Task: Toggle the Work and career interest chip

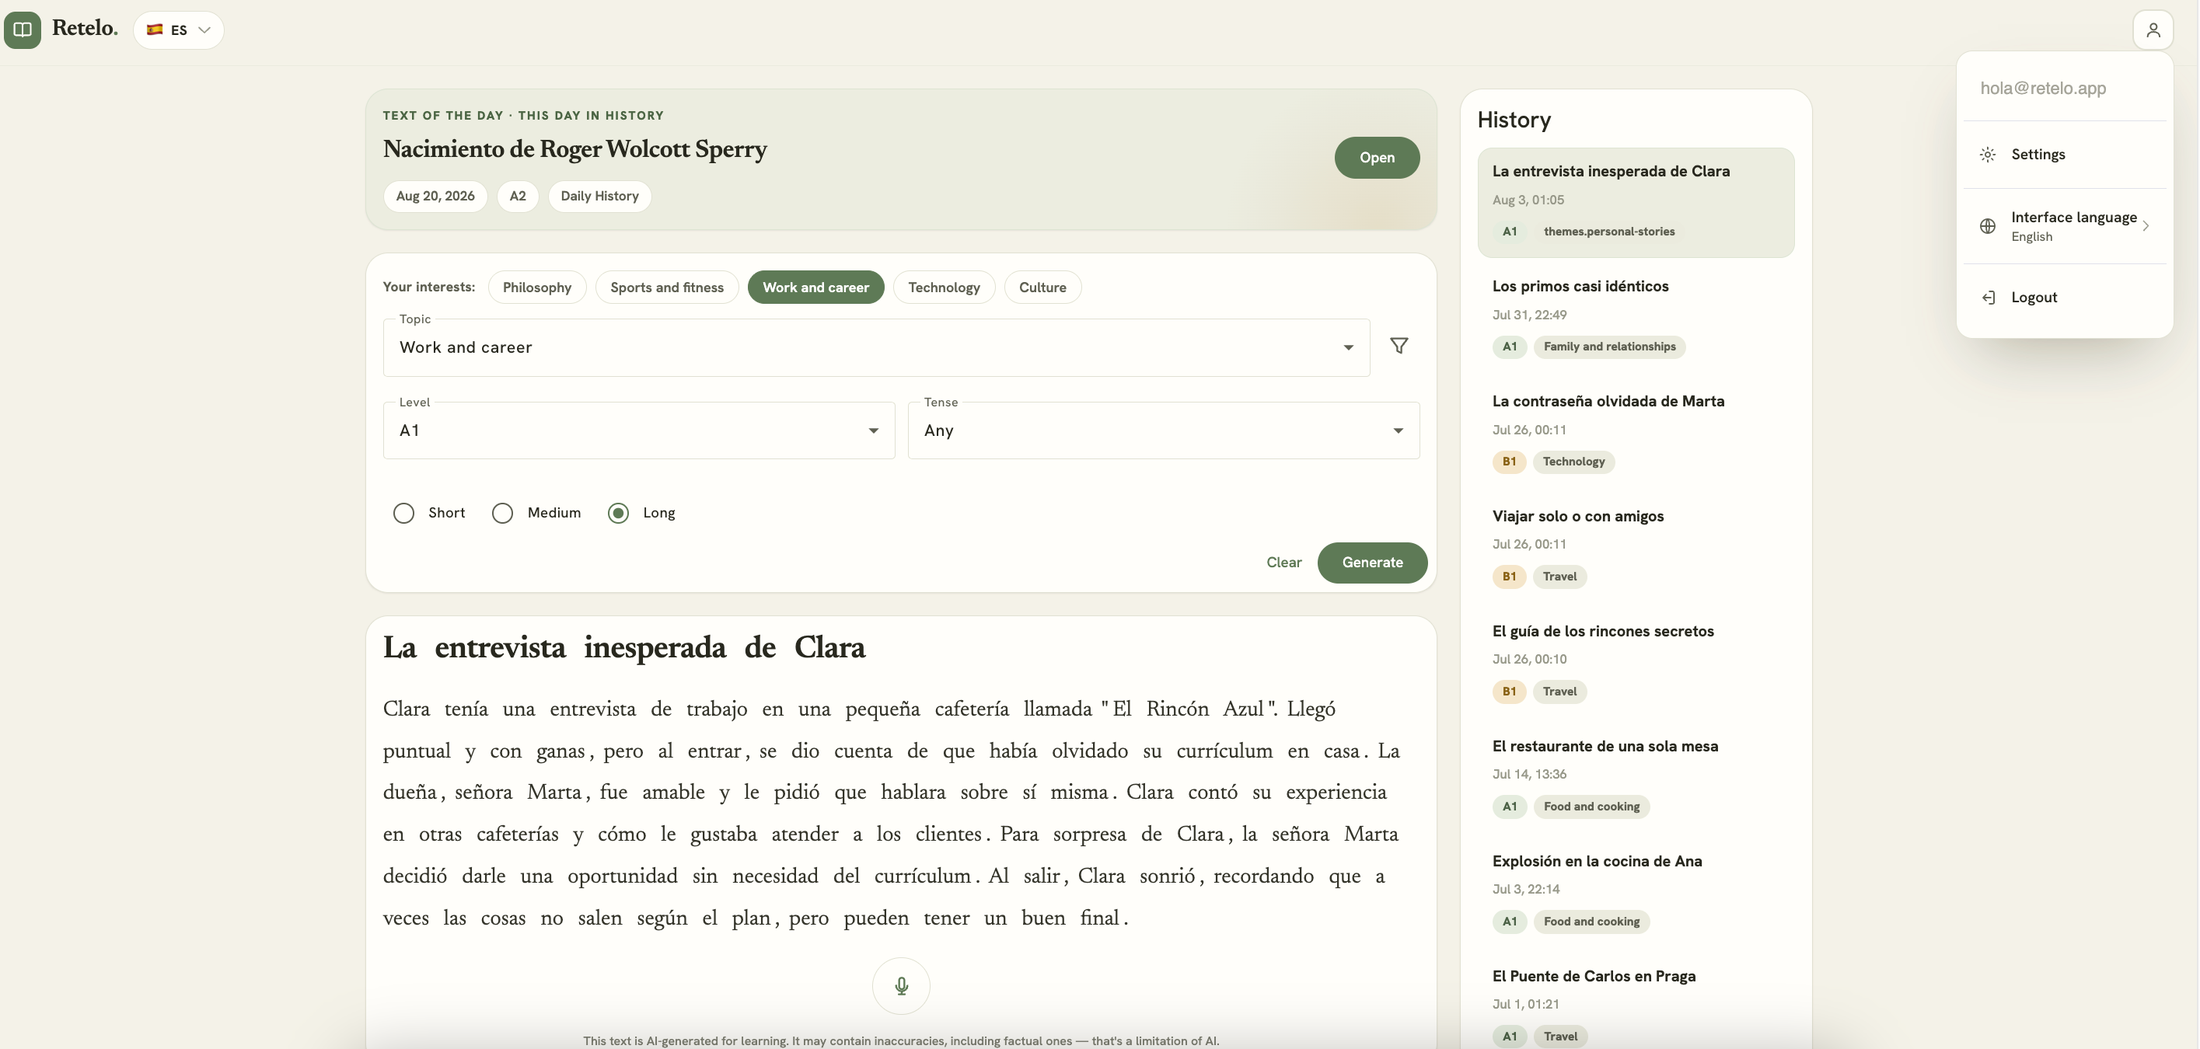Action: 816,287
